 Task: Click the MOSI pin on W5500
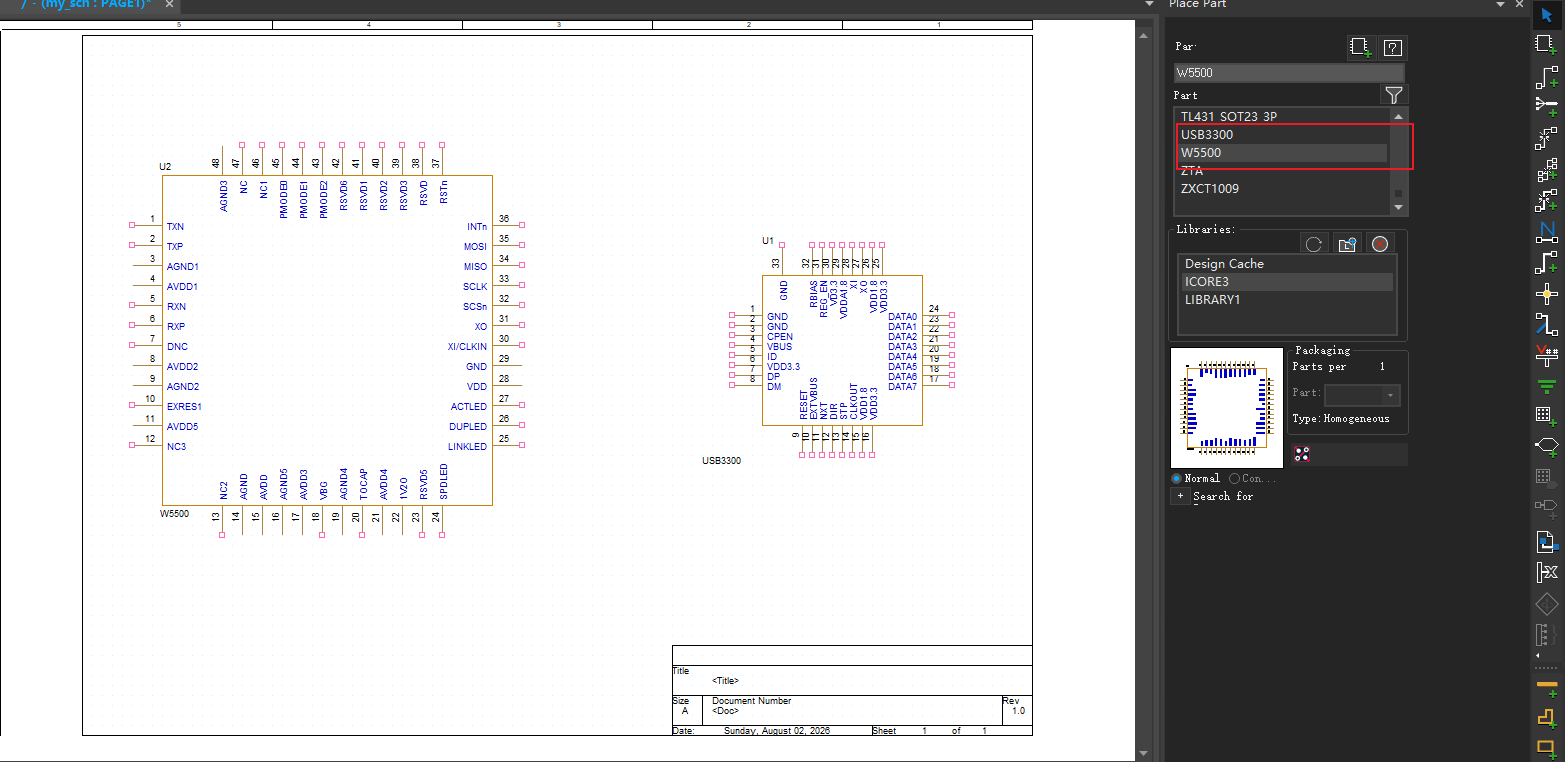pos(475,247)
